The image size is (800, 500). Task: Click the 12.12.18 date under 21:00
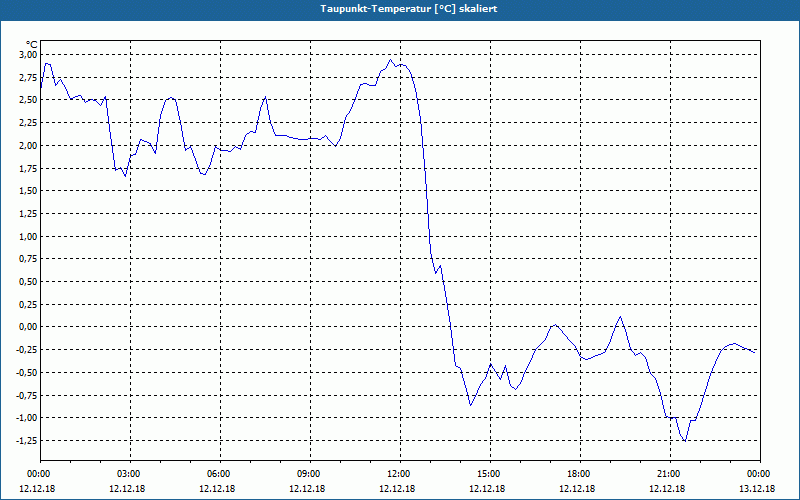tap(667, 489)
